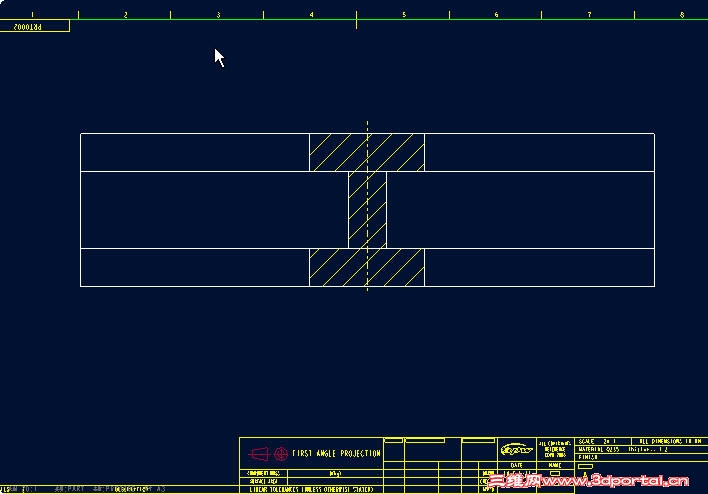Click the NAME column header cell
708x494 pixels.
click(x=555, y=465)
